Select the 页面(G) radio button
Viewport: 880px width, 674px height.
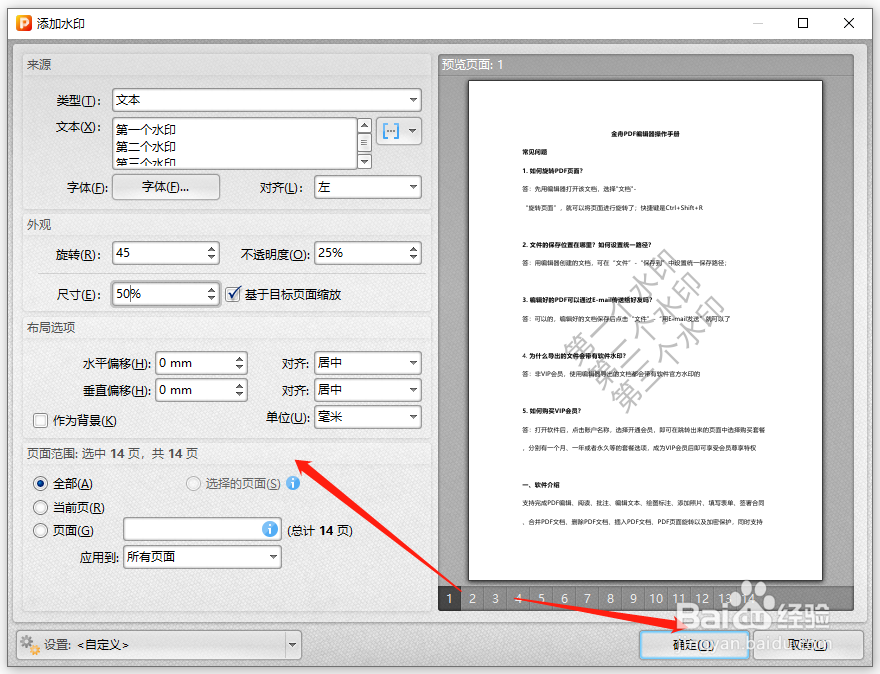pos(40,530)
